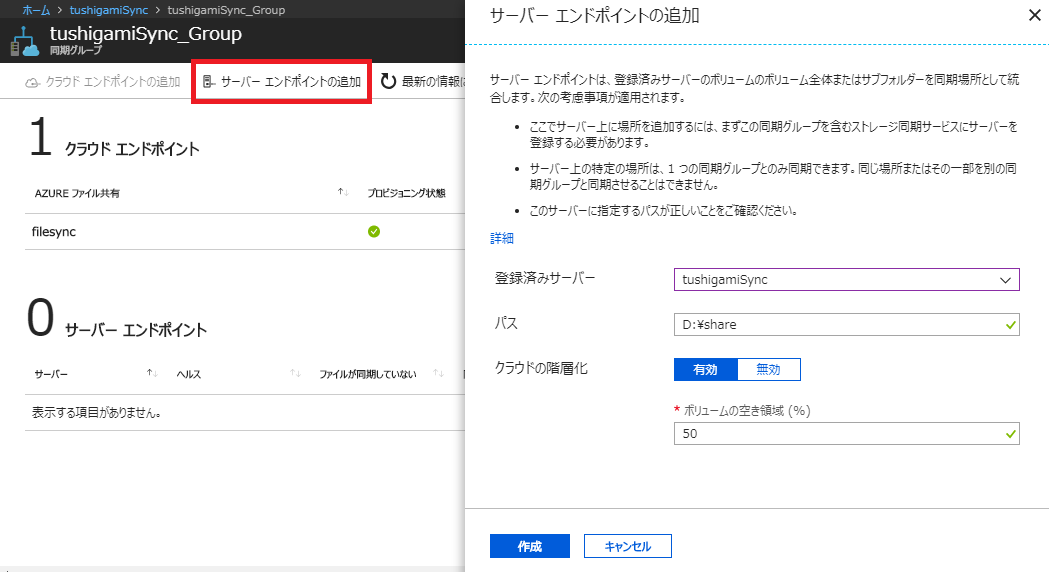This screenshot has width=1049, height=572.
Task: Click ボリュームの空き領域 (%) input field
Action: 846,434
